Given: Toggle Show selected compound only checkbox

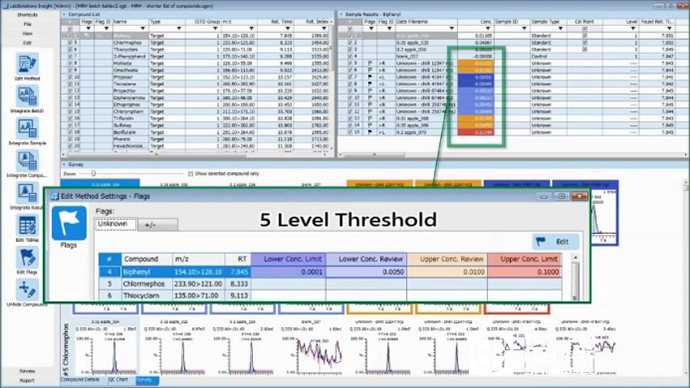Looking at the screenshot, I should [x=191, y=174].
